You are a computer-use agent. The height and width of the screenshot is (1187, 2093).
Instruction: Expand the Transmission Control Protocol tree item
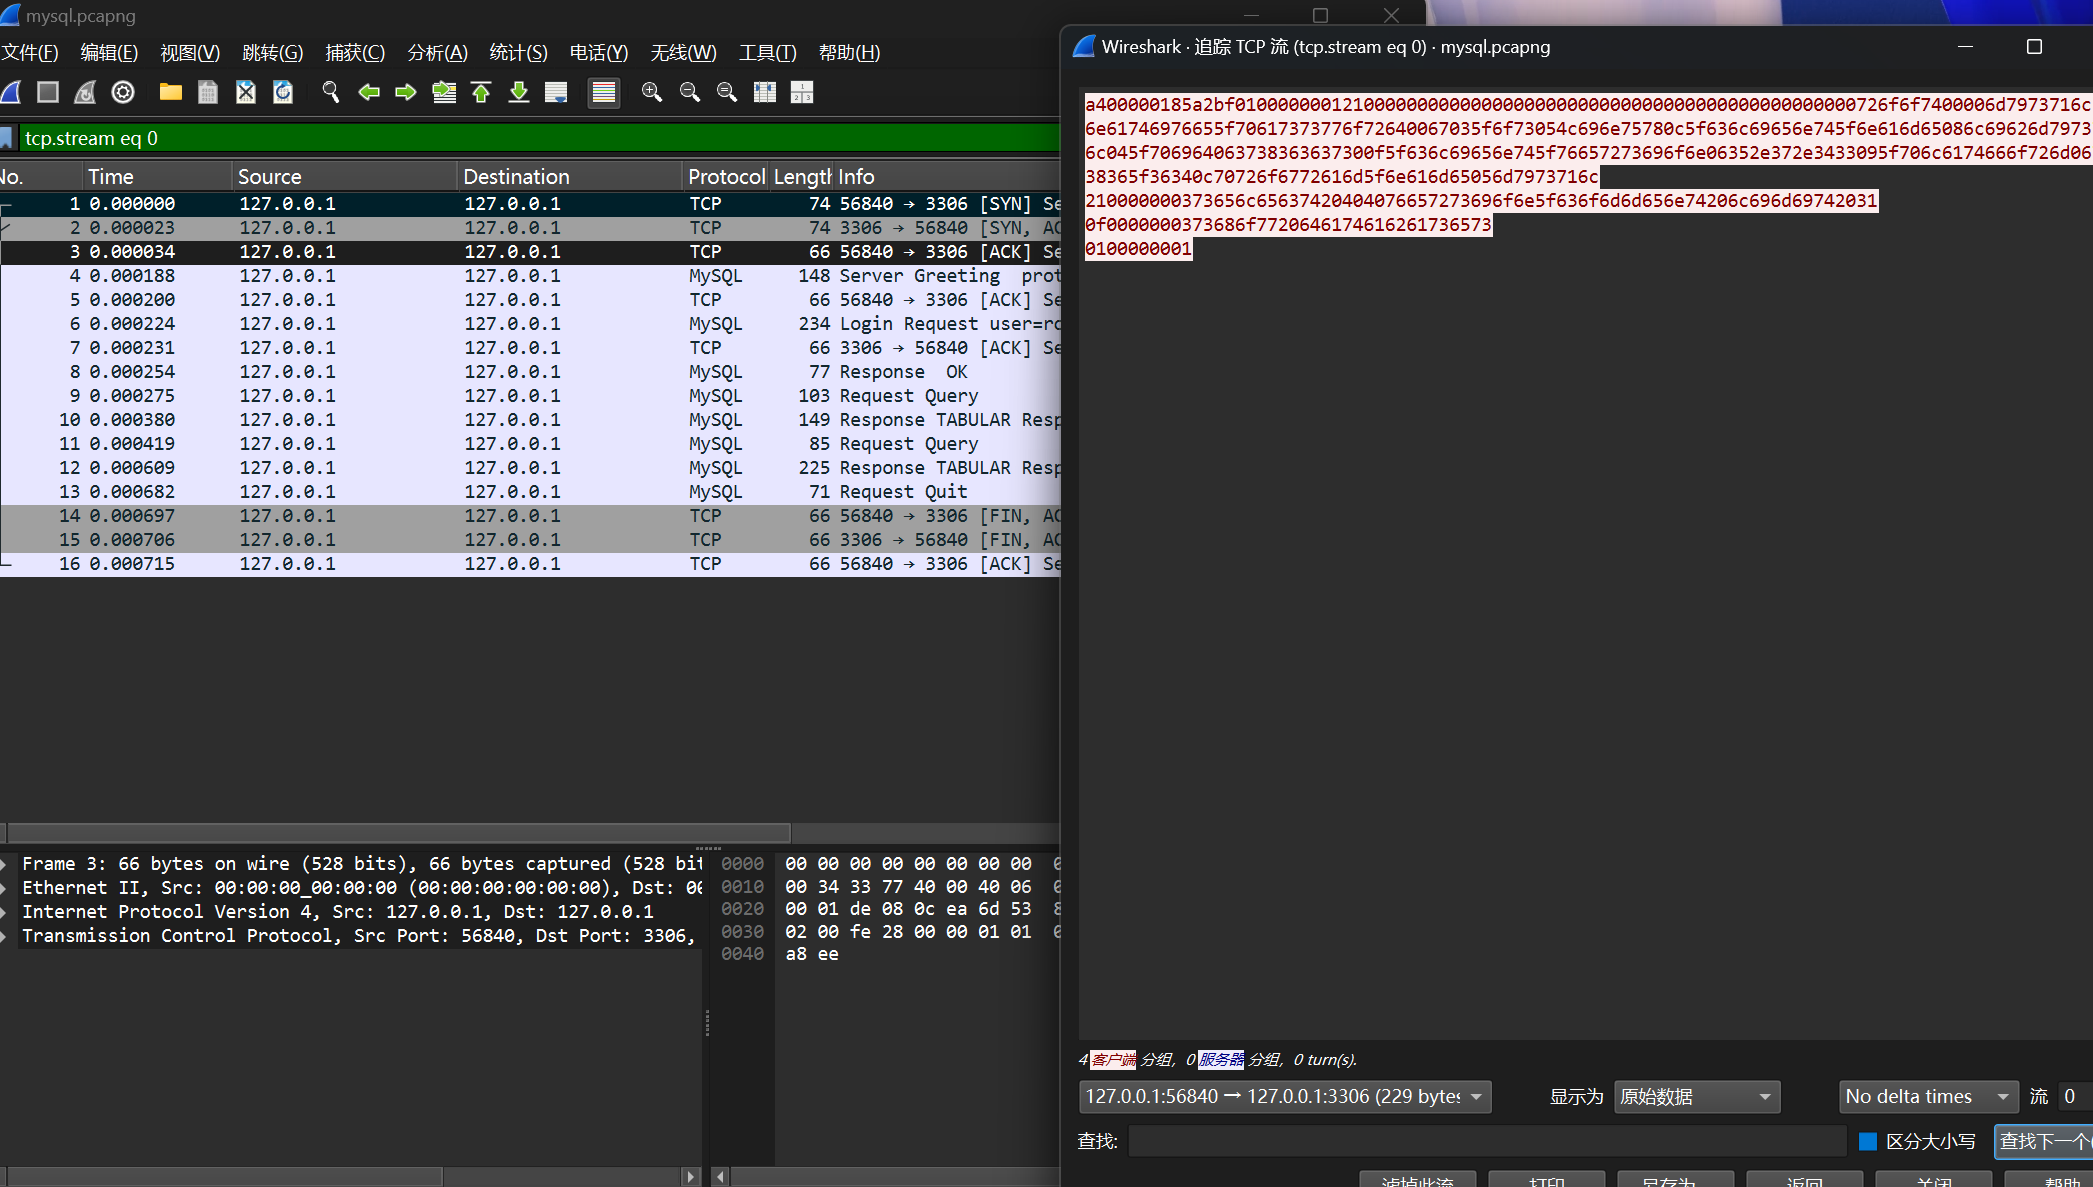(6, 936)
